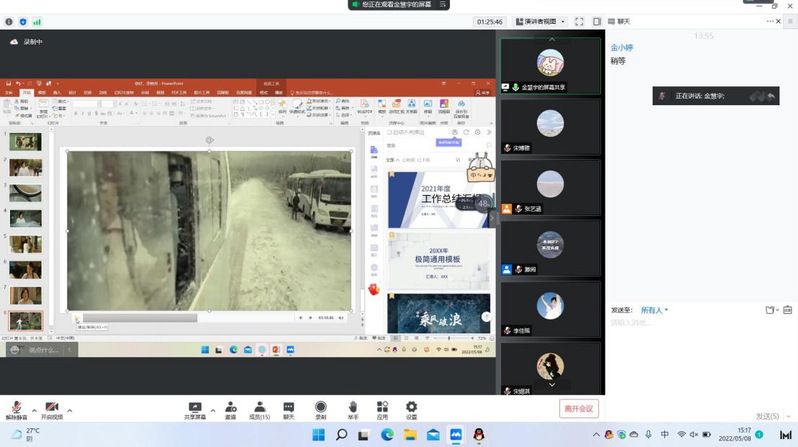Click the meeting info icon at top-left
Screen dimensions: 798x447
pyautogui.click(x=10, y=21)
